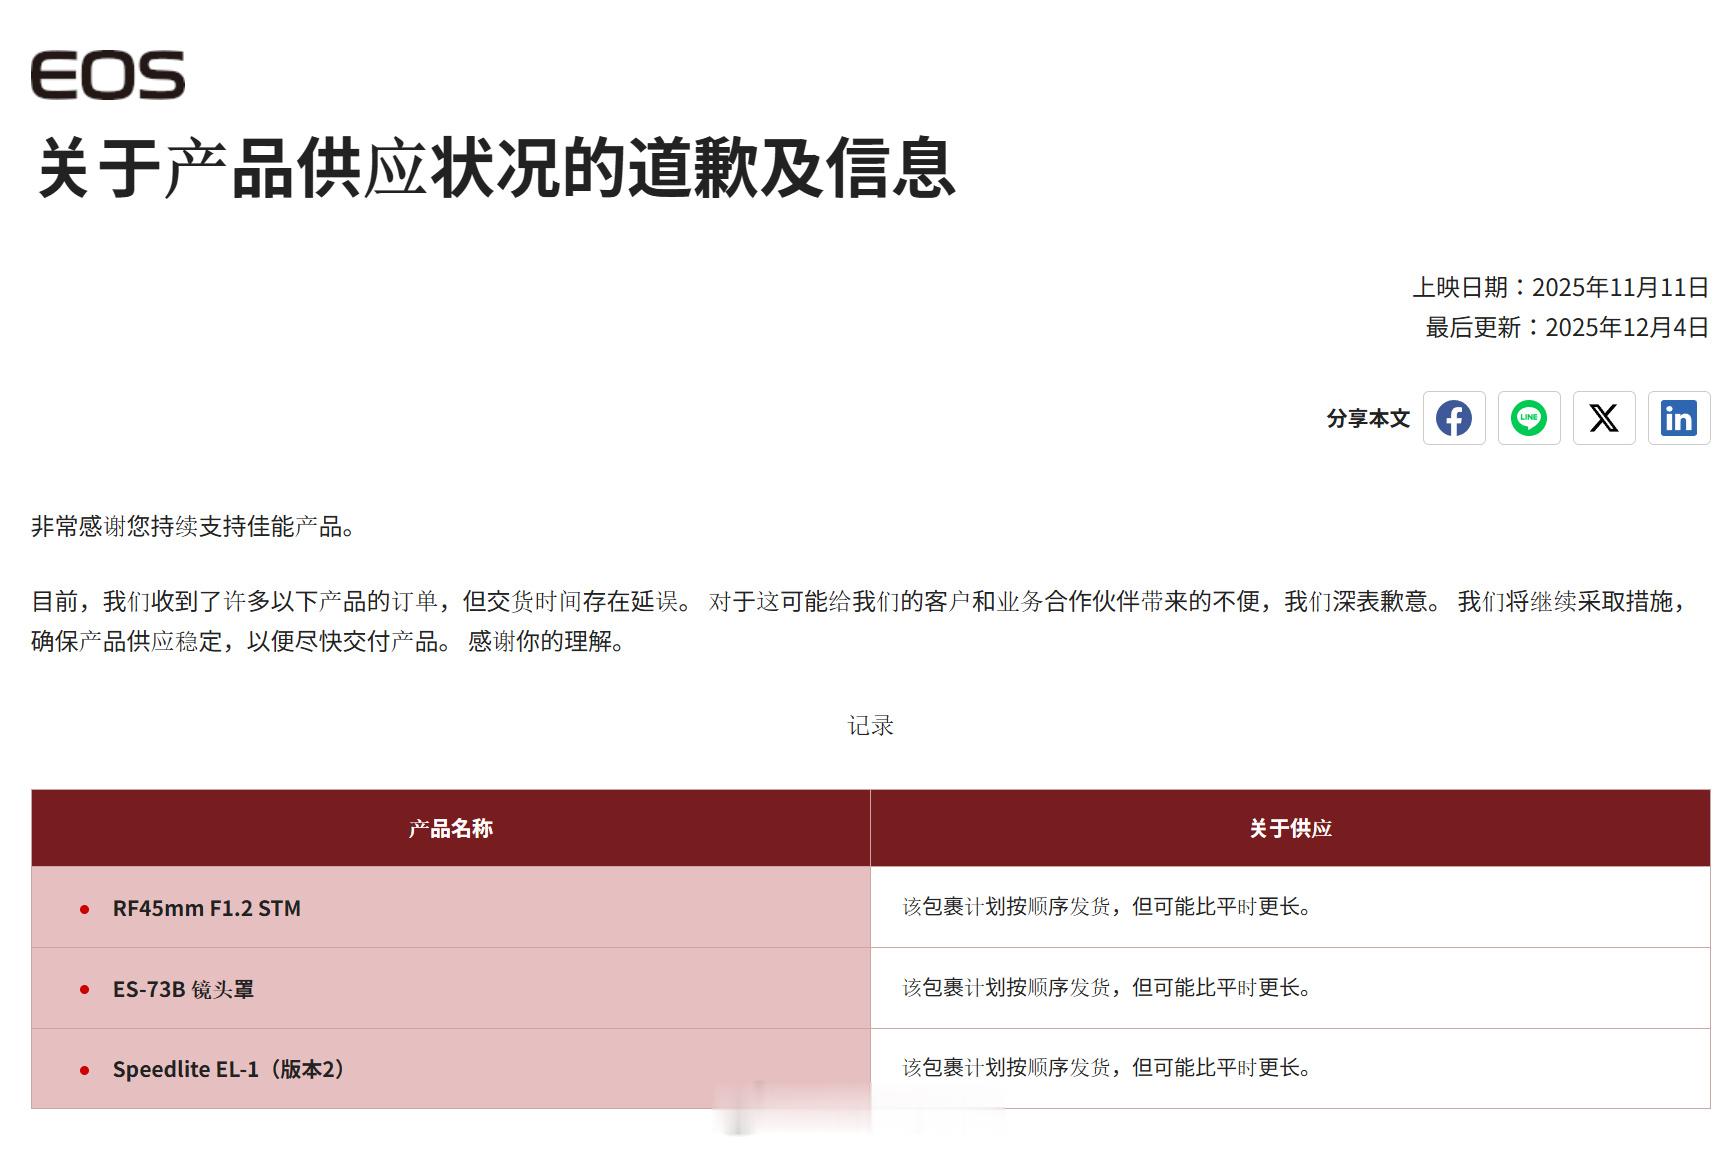Click the EOS logo
This screenshot has width=1722, height=1152.
tap(108, 75)
